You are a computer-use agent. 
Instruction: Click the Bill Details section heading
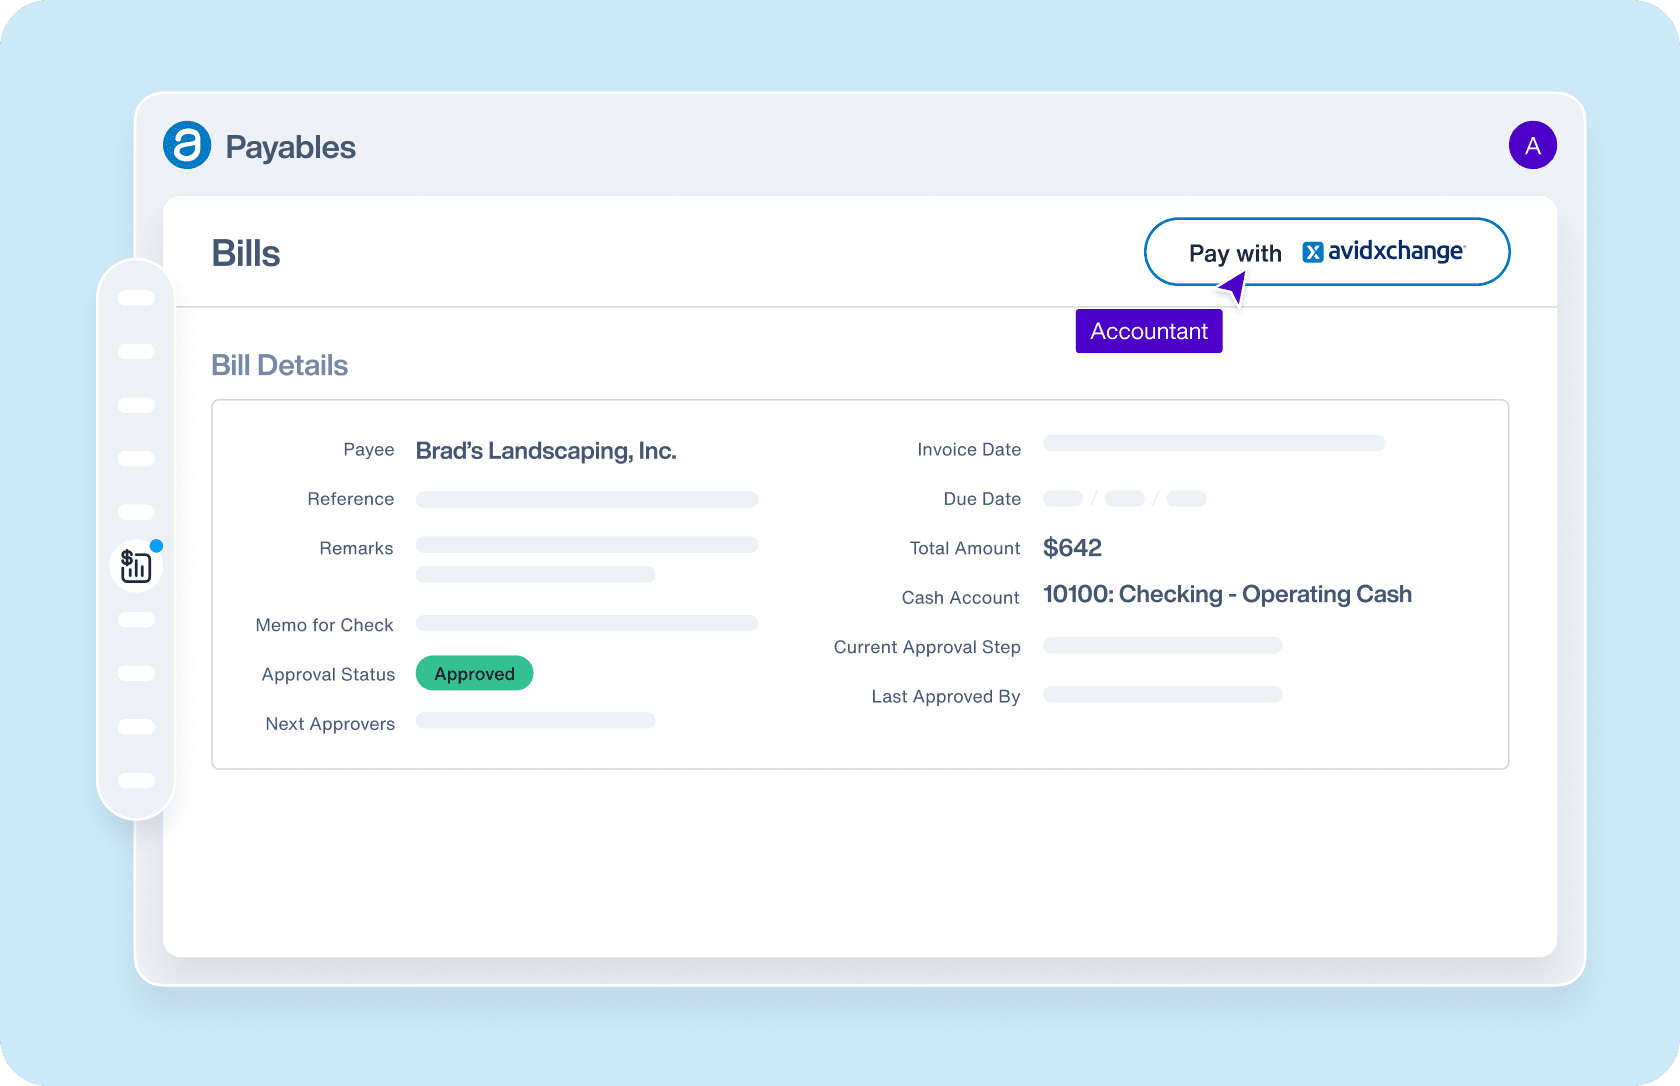tap(279, 365)
